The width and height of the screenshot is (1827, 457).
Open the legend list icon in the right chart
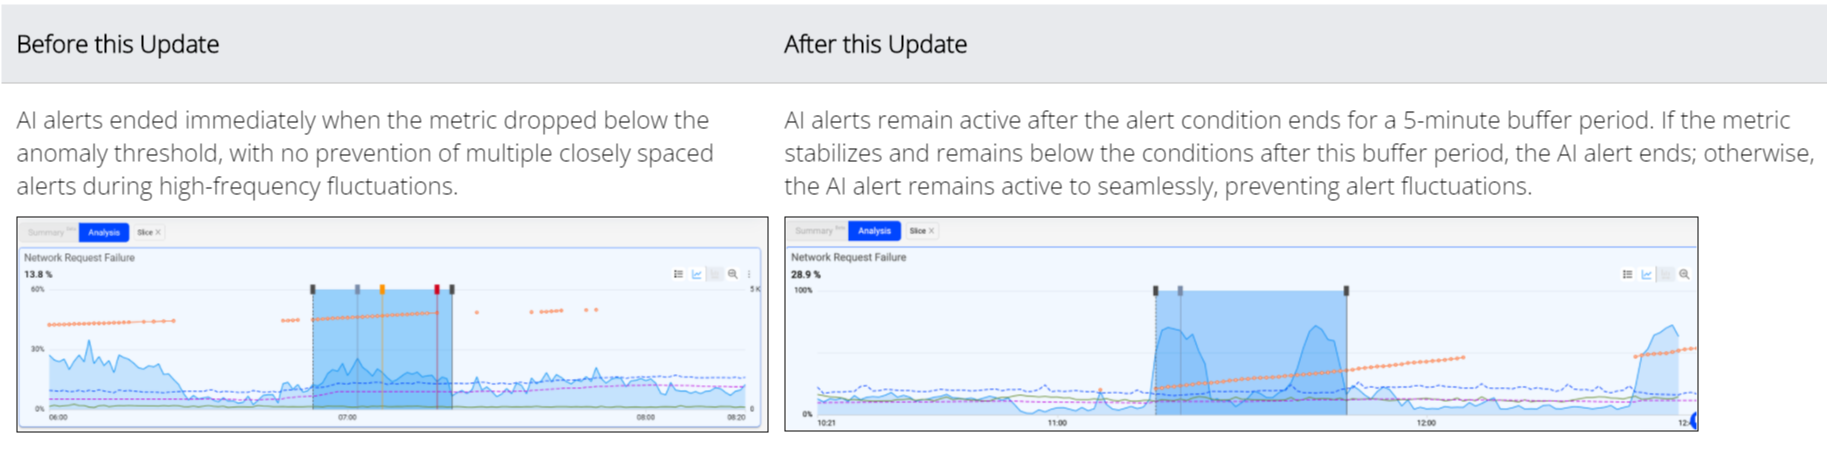pyautogui.click(x=1627, y=274)
